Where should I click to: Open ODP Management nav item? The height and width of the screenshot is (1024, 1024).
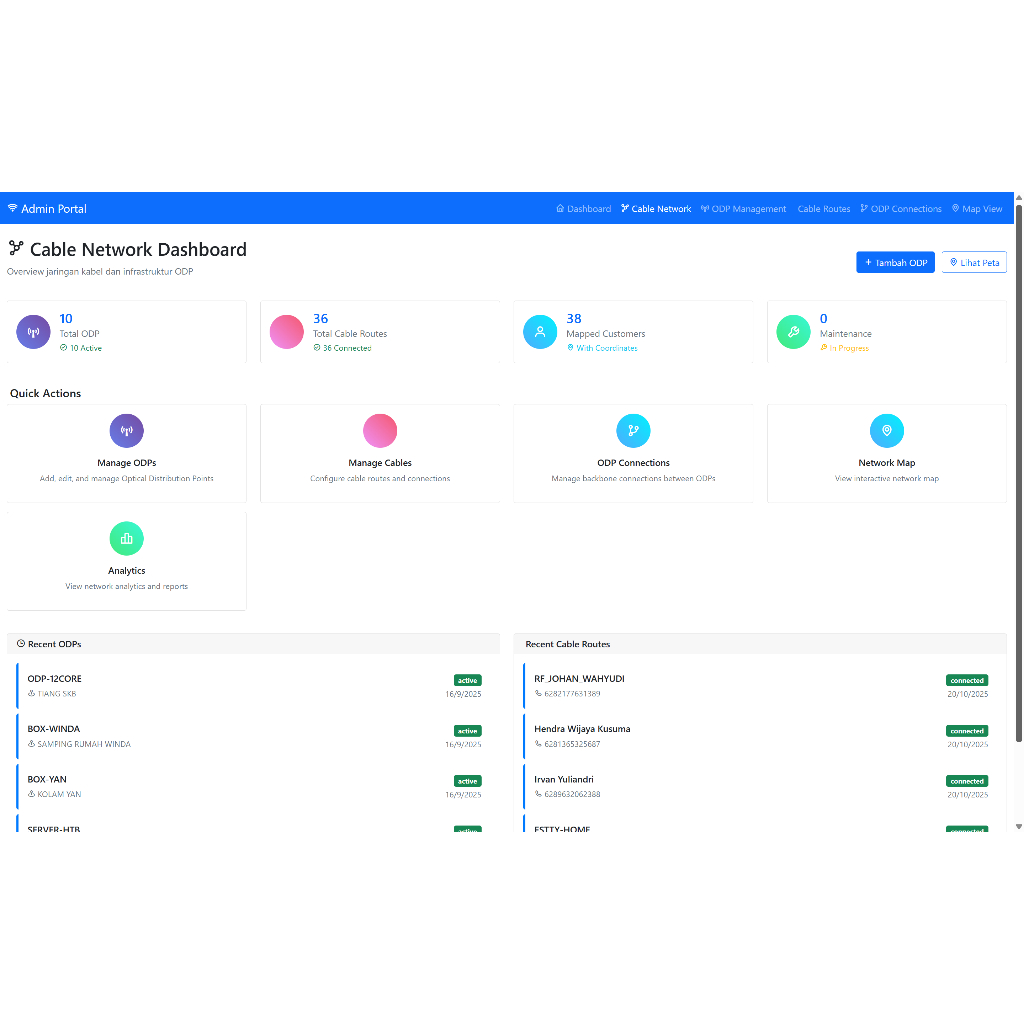743,209
